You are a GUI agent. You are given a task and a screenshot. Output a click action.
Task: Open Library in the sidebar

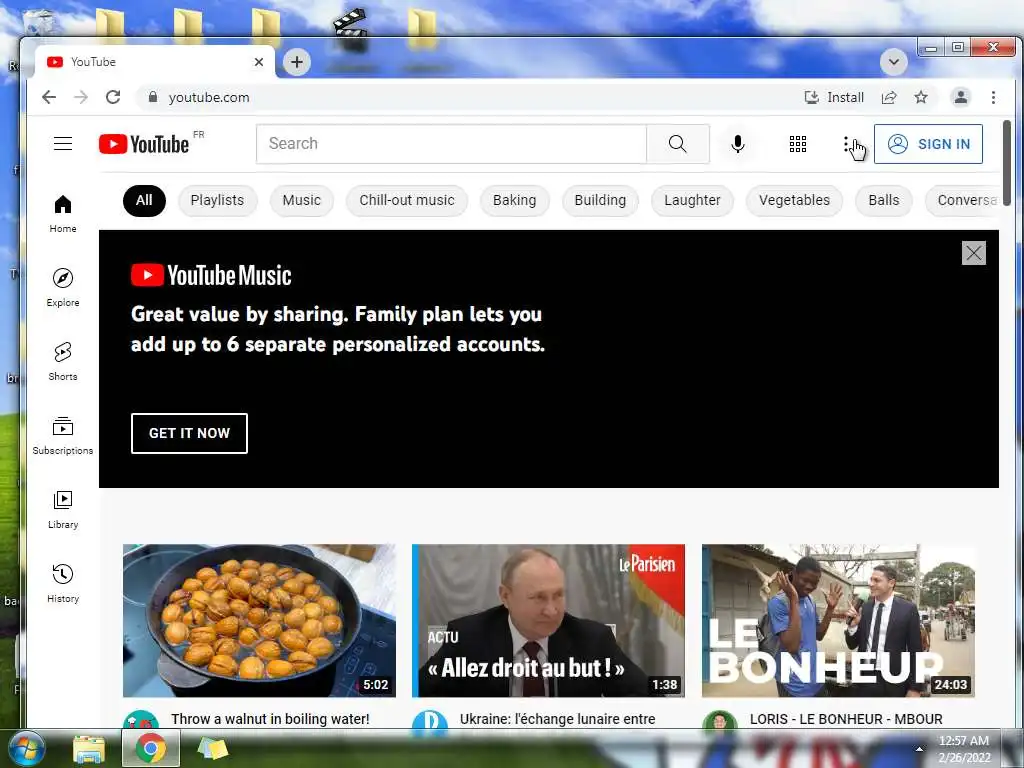(63, 510)
